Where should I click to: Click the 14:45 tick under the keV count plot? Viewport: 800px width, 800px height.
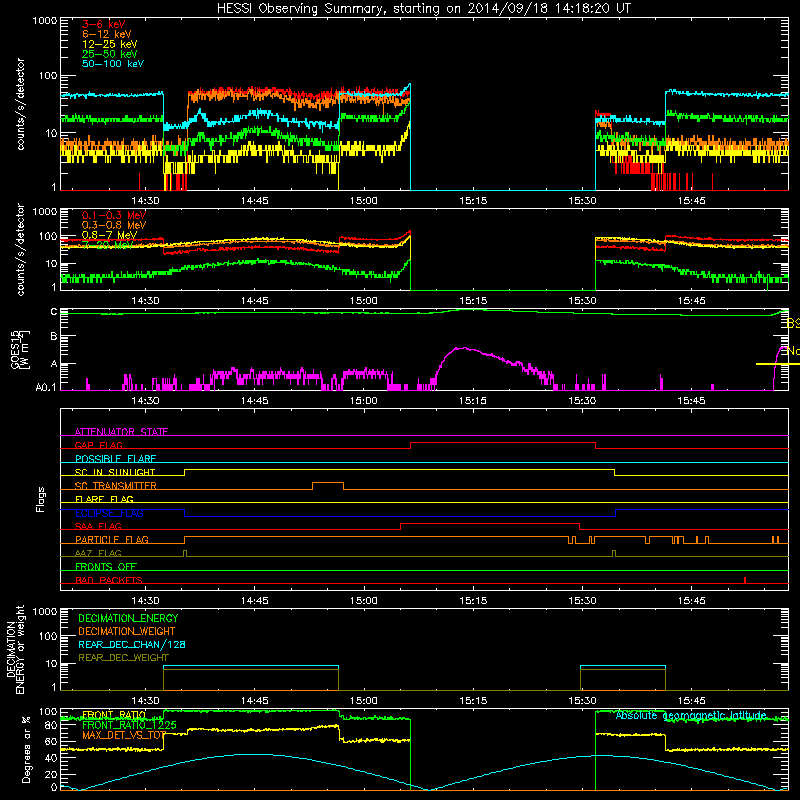tap(255, 201)
